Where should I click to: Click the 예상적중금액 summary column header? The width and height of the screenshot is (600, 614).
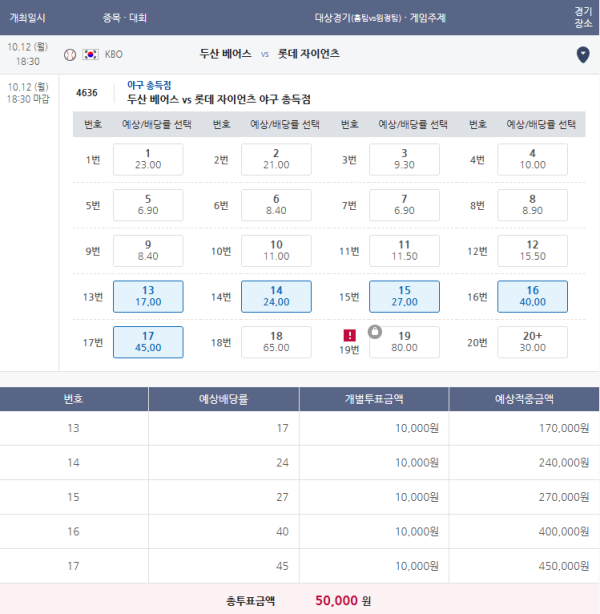[524, 399]
